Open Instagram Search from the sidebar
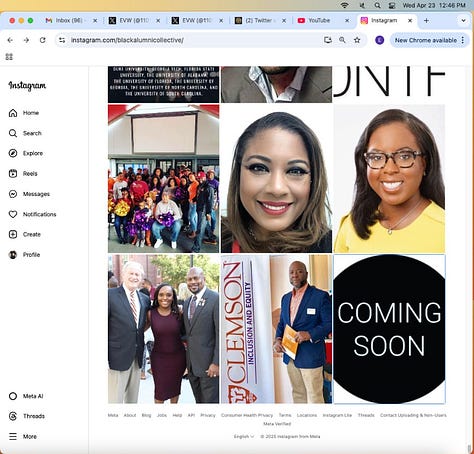This screenshot has width=474, height=454. pos(25,133)
